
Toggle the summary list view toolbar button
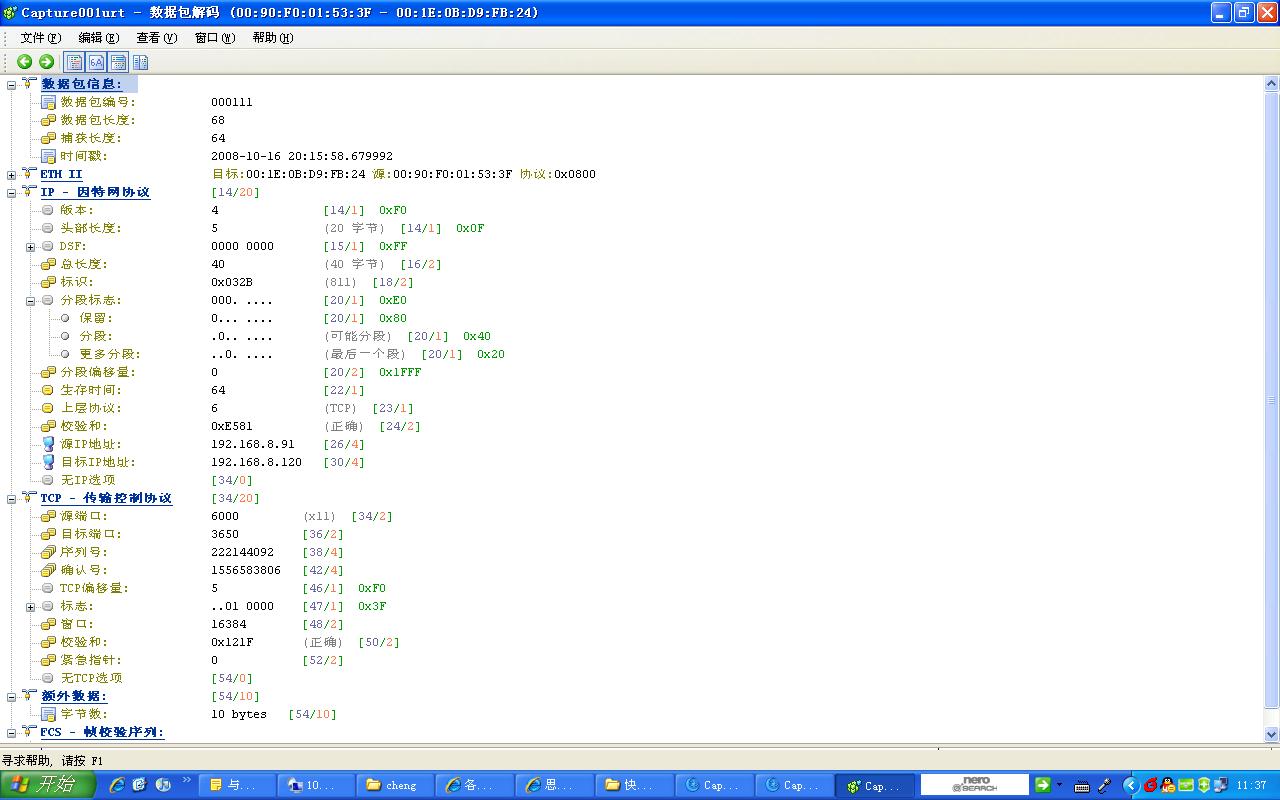click(118, 61)
